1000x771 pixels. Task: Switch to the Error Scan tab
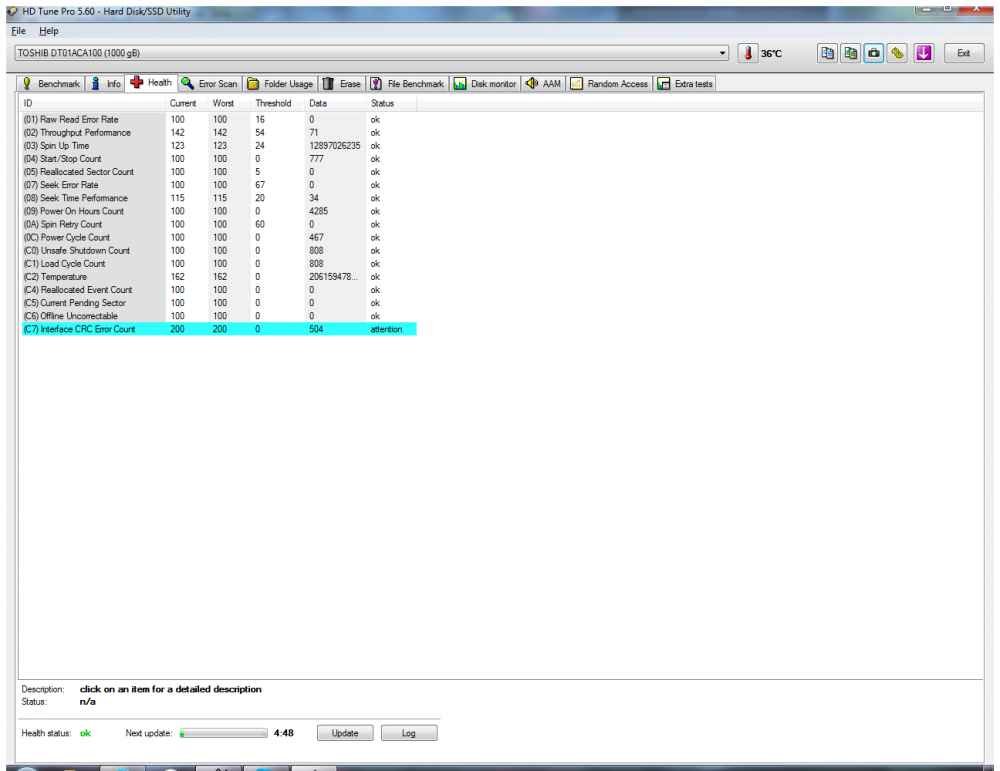coord(207,83)
